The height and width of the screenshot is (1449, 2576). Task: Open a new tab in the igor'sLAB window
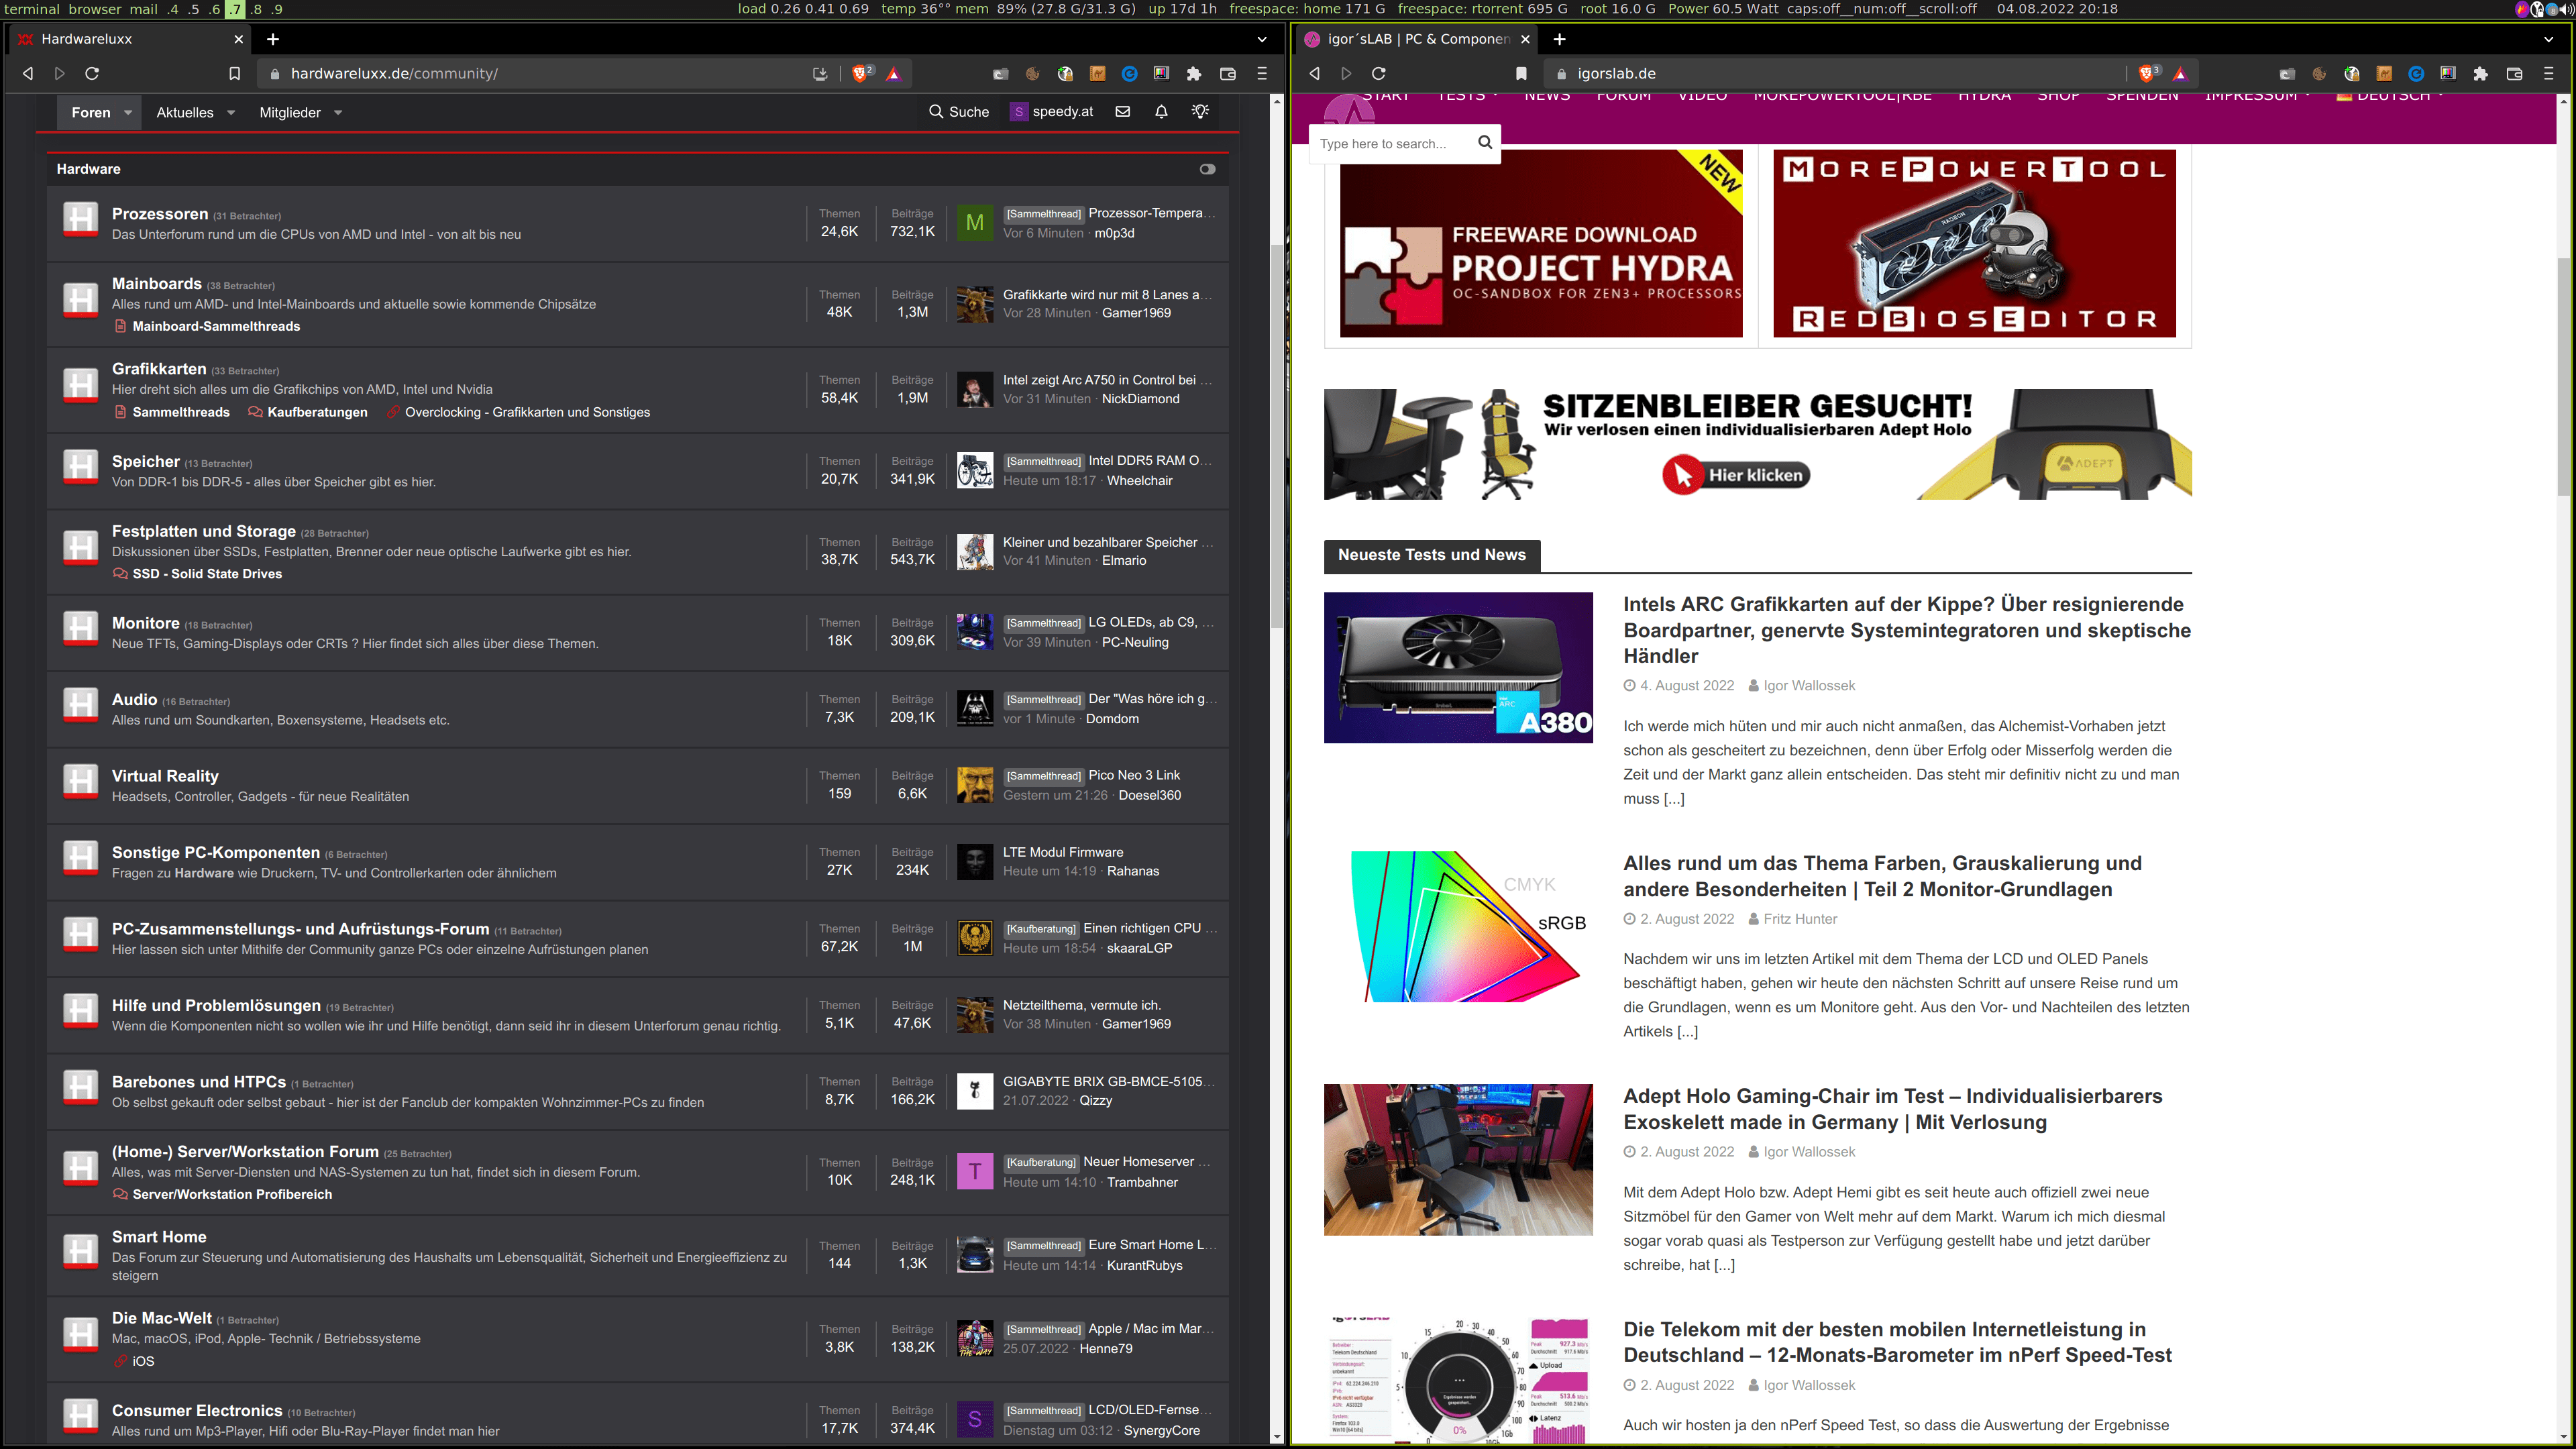pos(1560,39)
